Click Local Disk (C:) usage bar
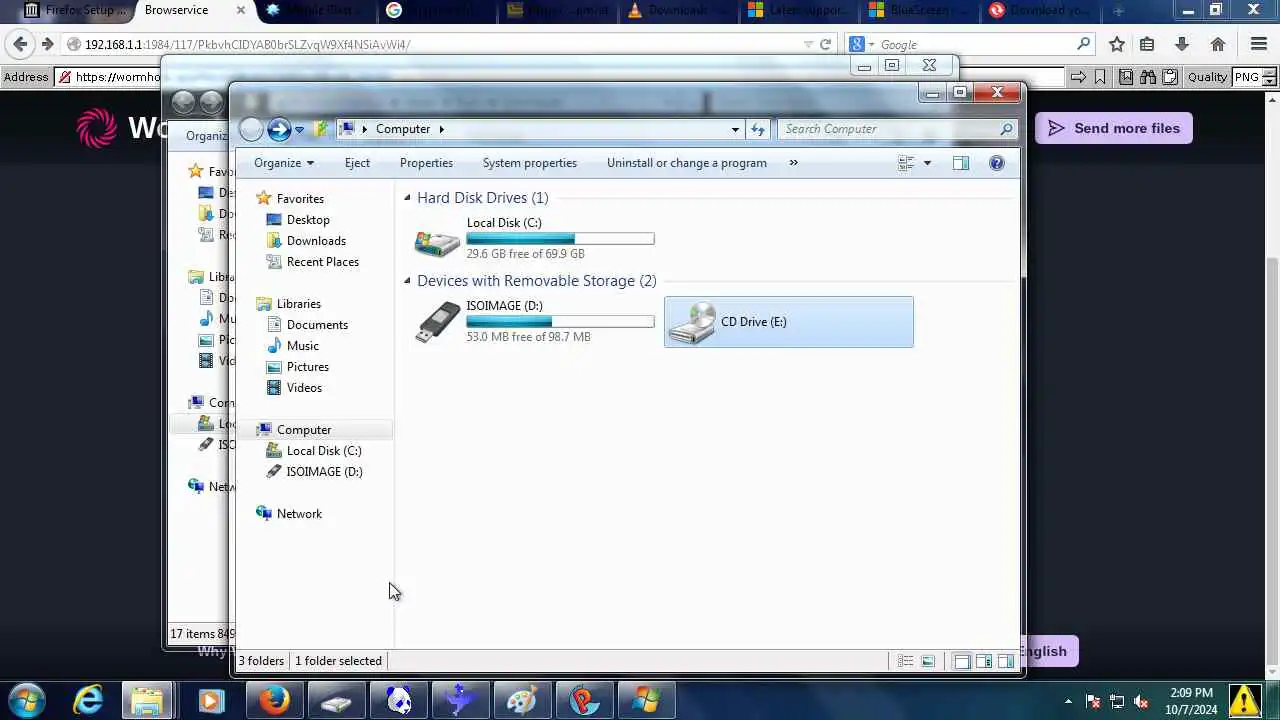 (x=560, y=239)
